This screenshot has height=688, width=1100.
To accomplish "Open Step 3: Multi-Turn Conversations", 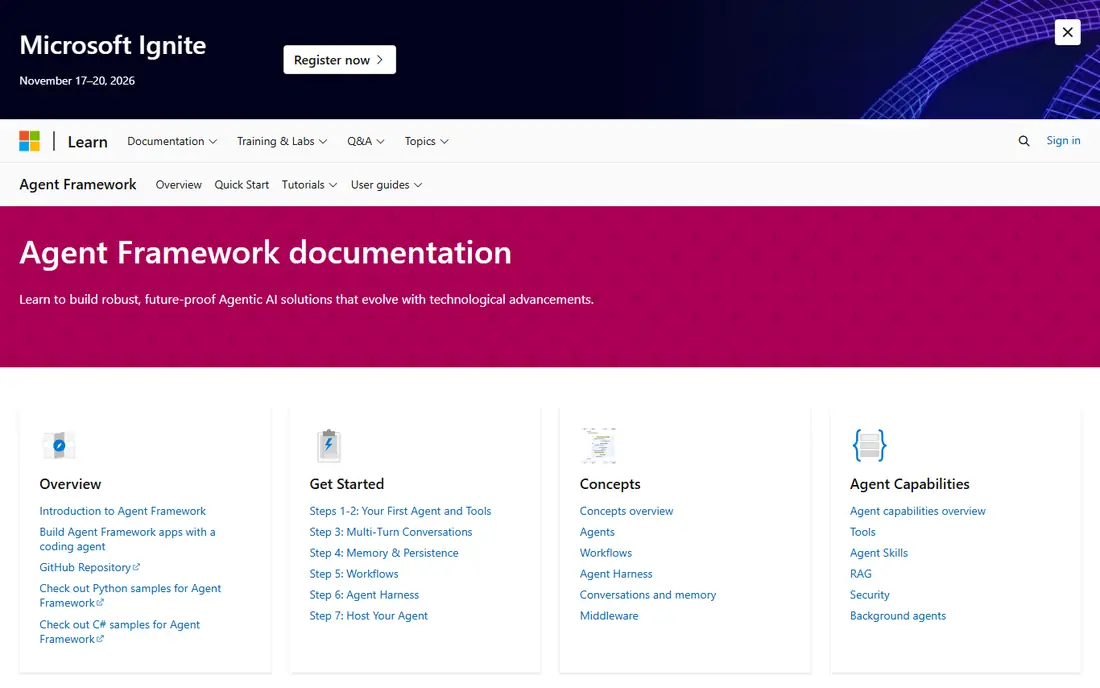I will [391, 532].
